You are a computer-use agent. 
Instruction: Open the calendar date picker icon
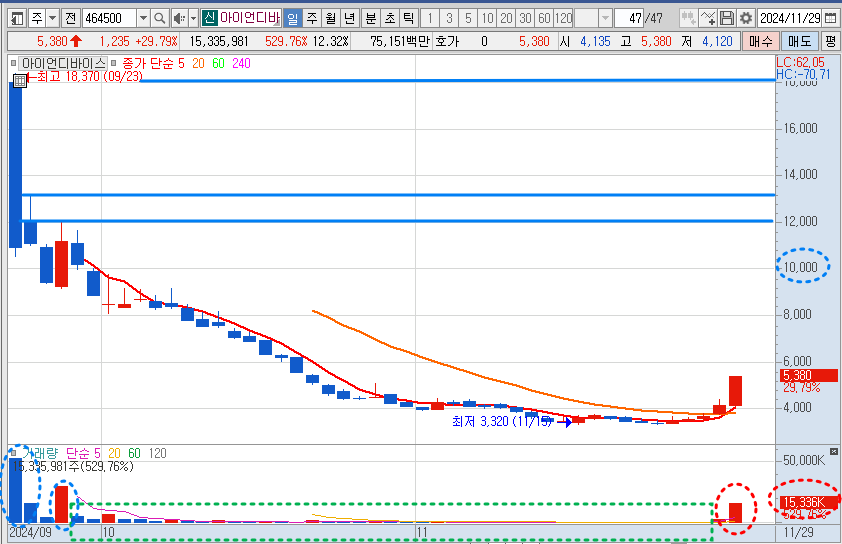click(x=830, y=19)
